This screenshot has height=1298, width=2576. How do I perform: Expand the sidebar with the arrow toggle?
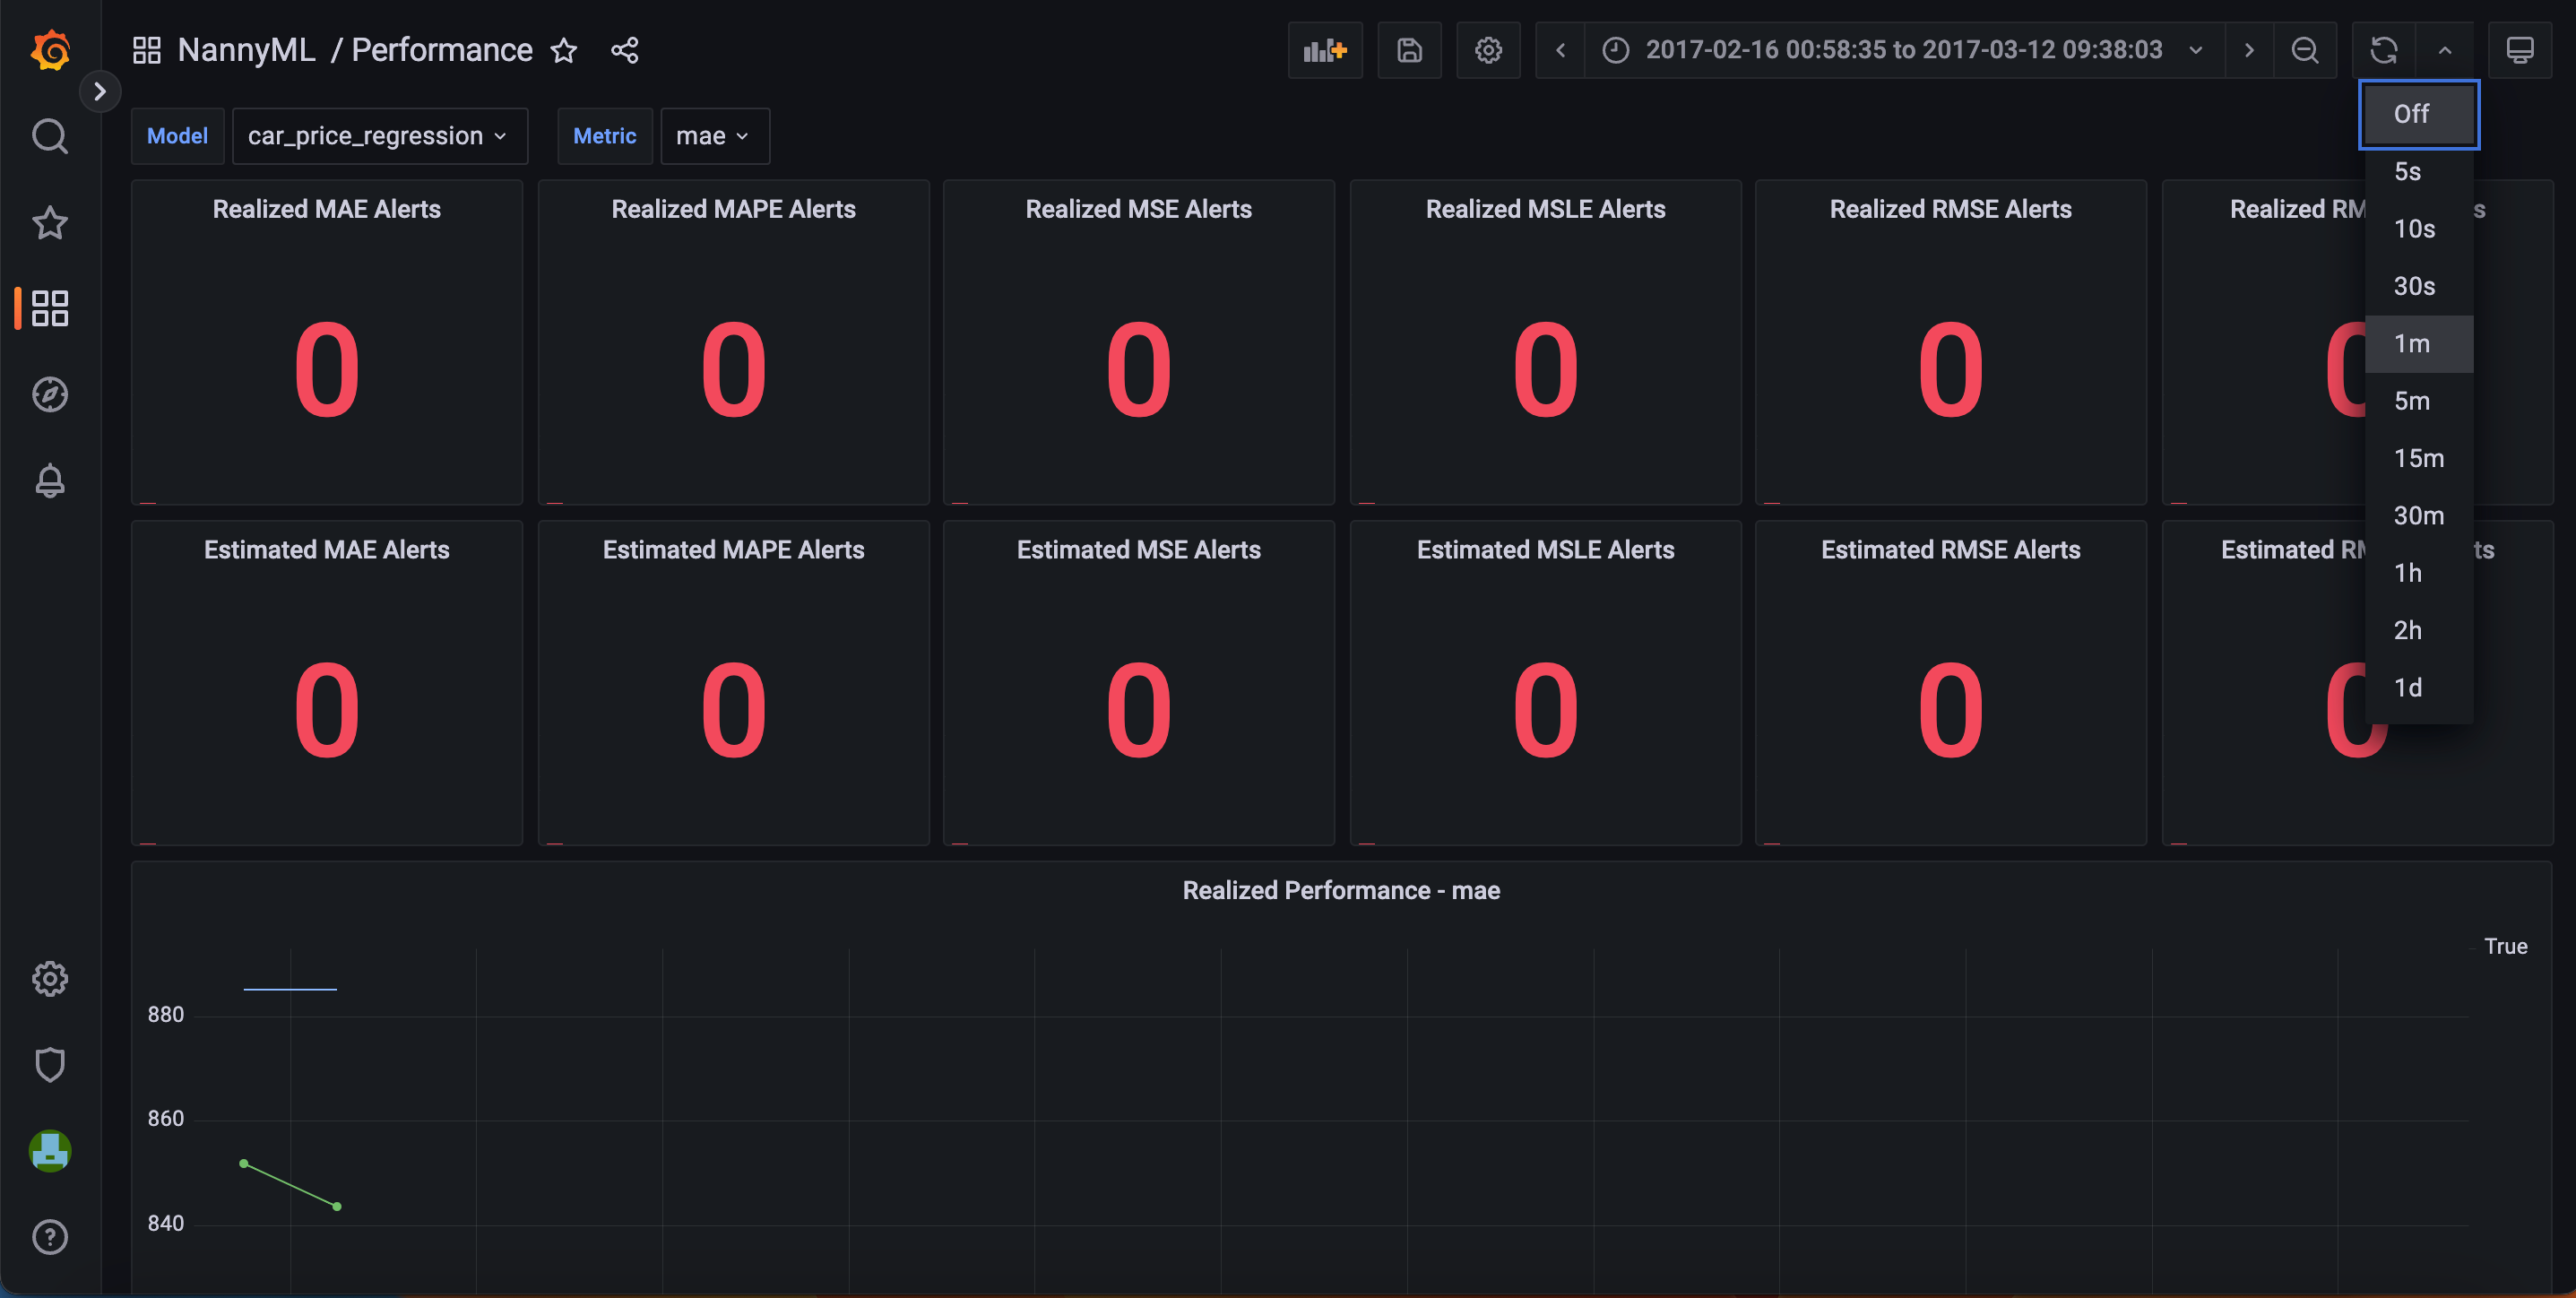(99, 92)
